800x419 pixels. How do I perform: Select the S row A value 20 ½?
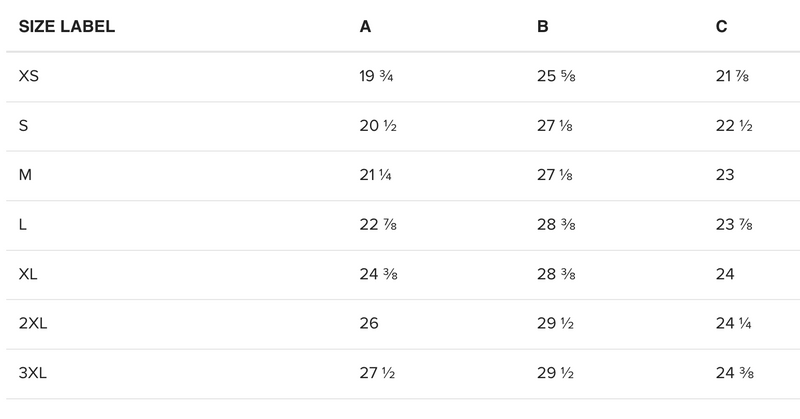pos(376,126)
